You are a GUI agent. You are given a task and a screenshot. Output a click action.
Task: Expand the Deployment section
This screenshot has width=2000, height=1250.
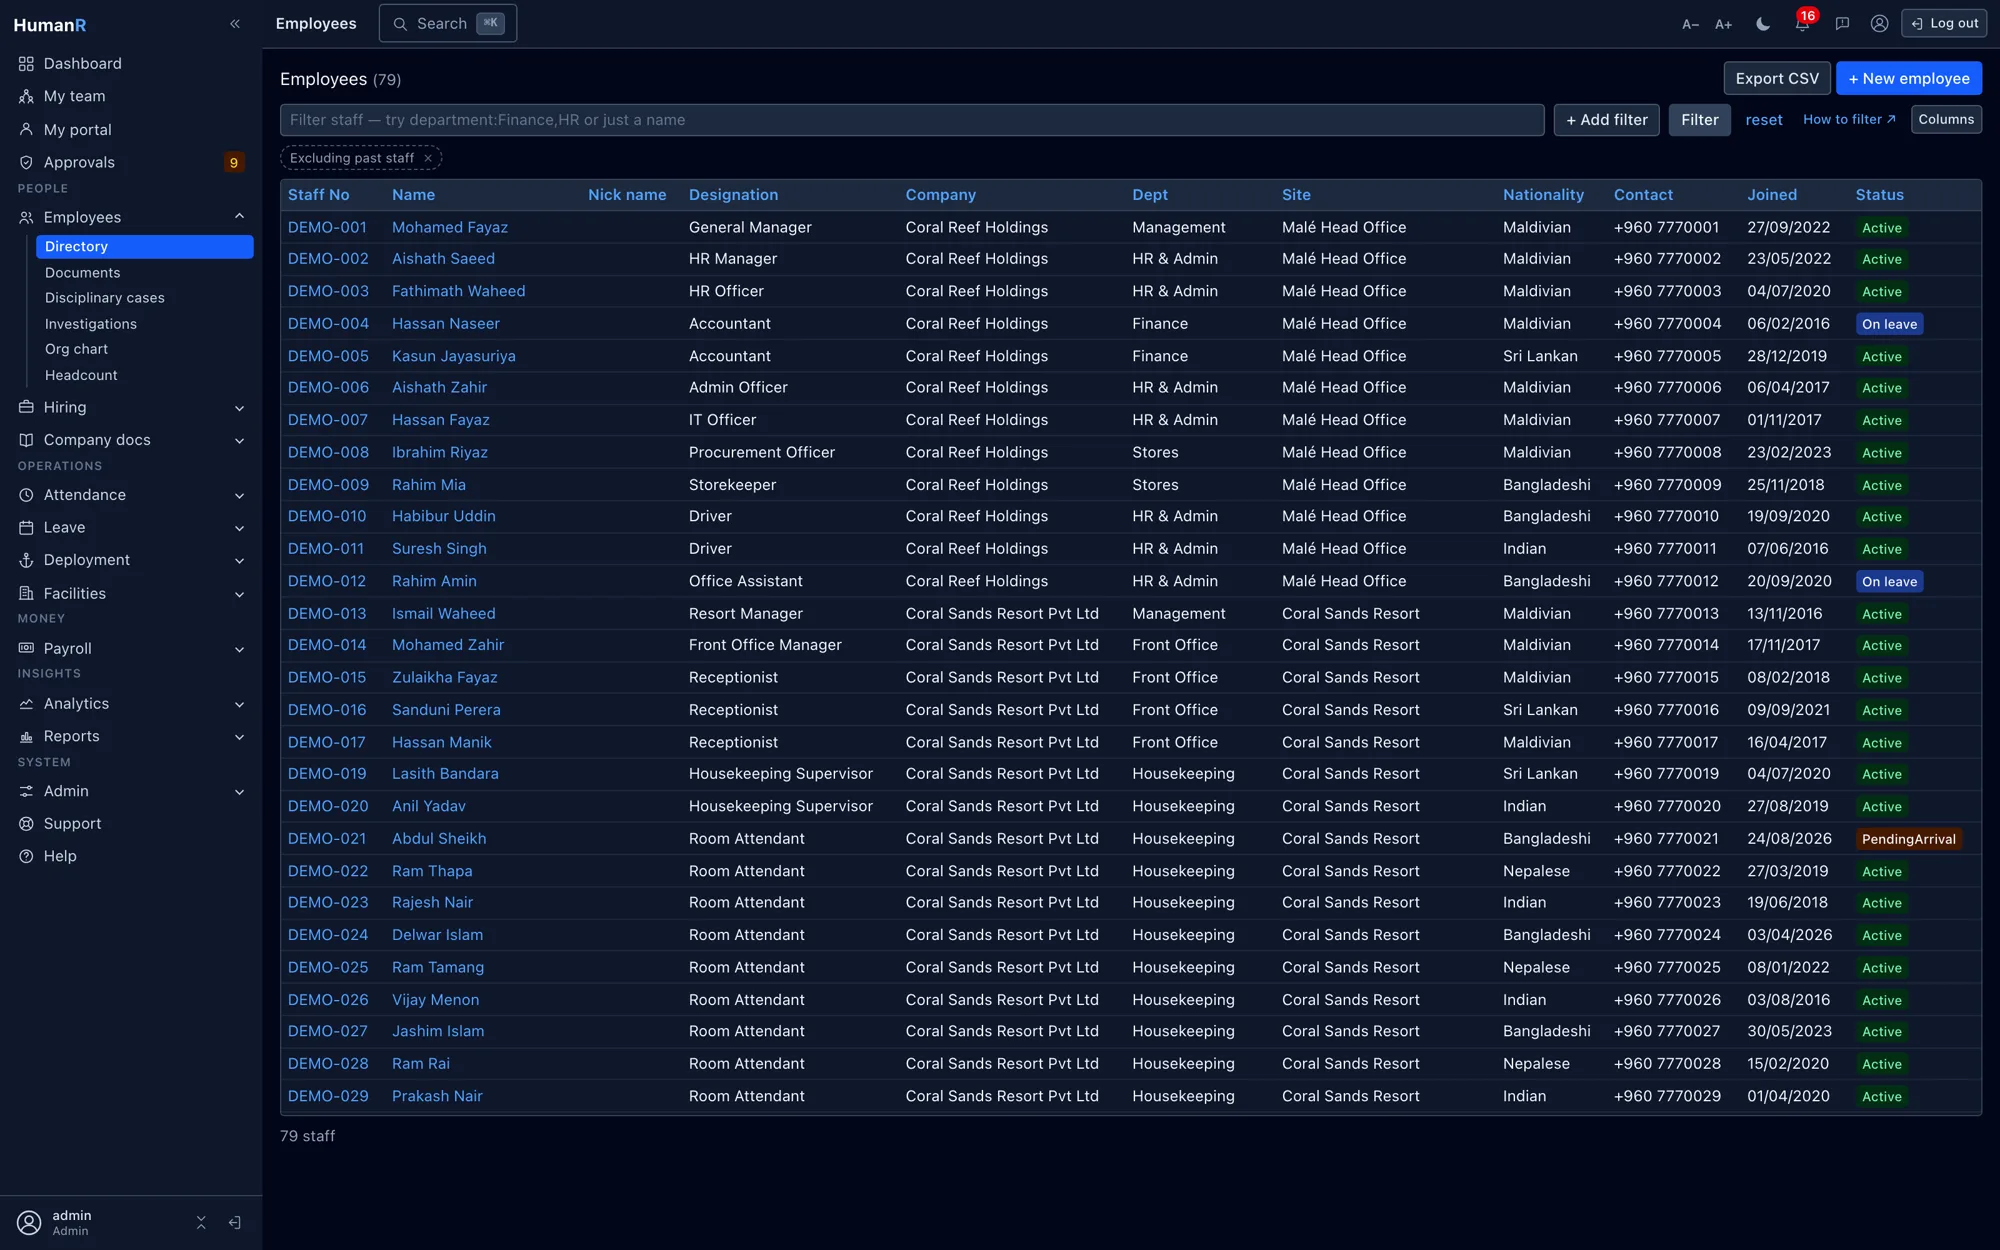pos(239,561)
